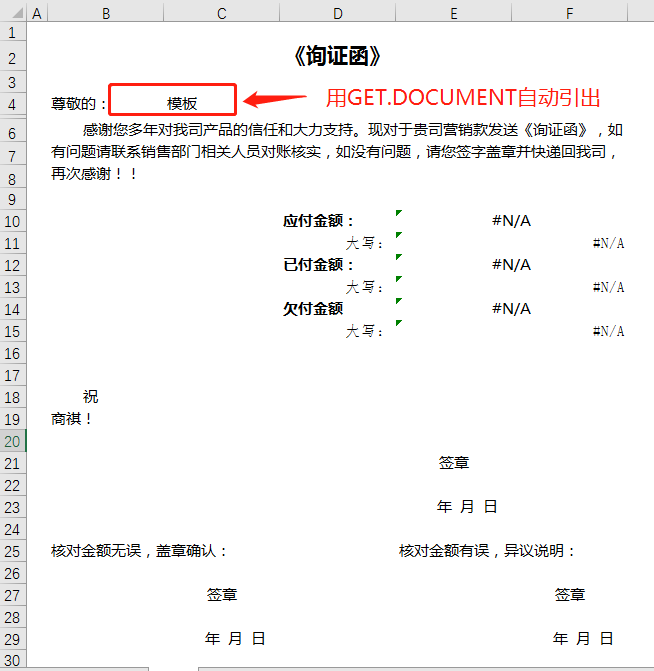Select the 签章 cell in row 21
Screen dimensions: 654x671
tap(454, 463)
